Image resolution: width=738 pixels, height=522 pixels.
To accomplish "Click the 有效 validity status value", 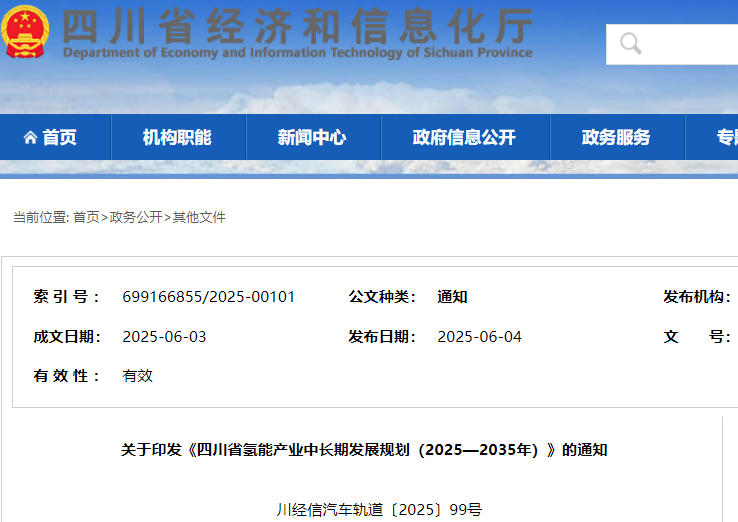I will click(137, 376).
